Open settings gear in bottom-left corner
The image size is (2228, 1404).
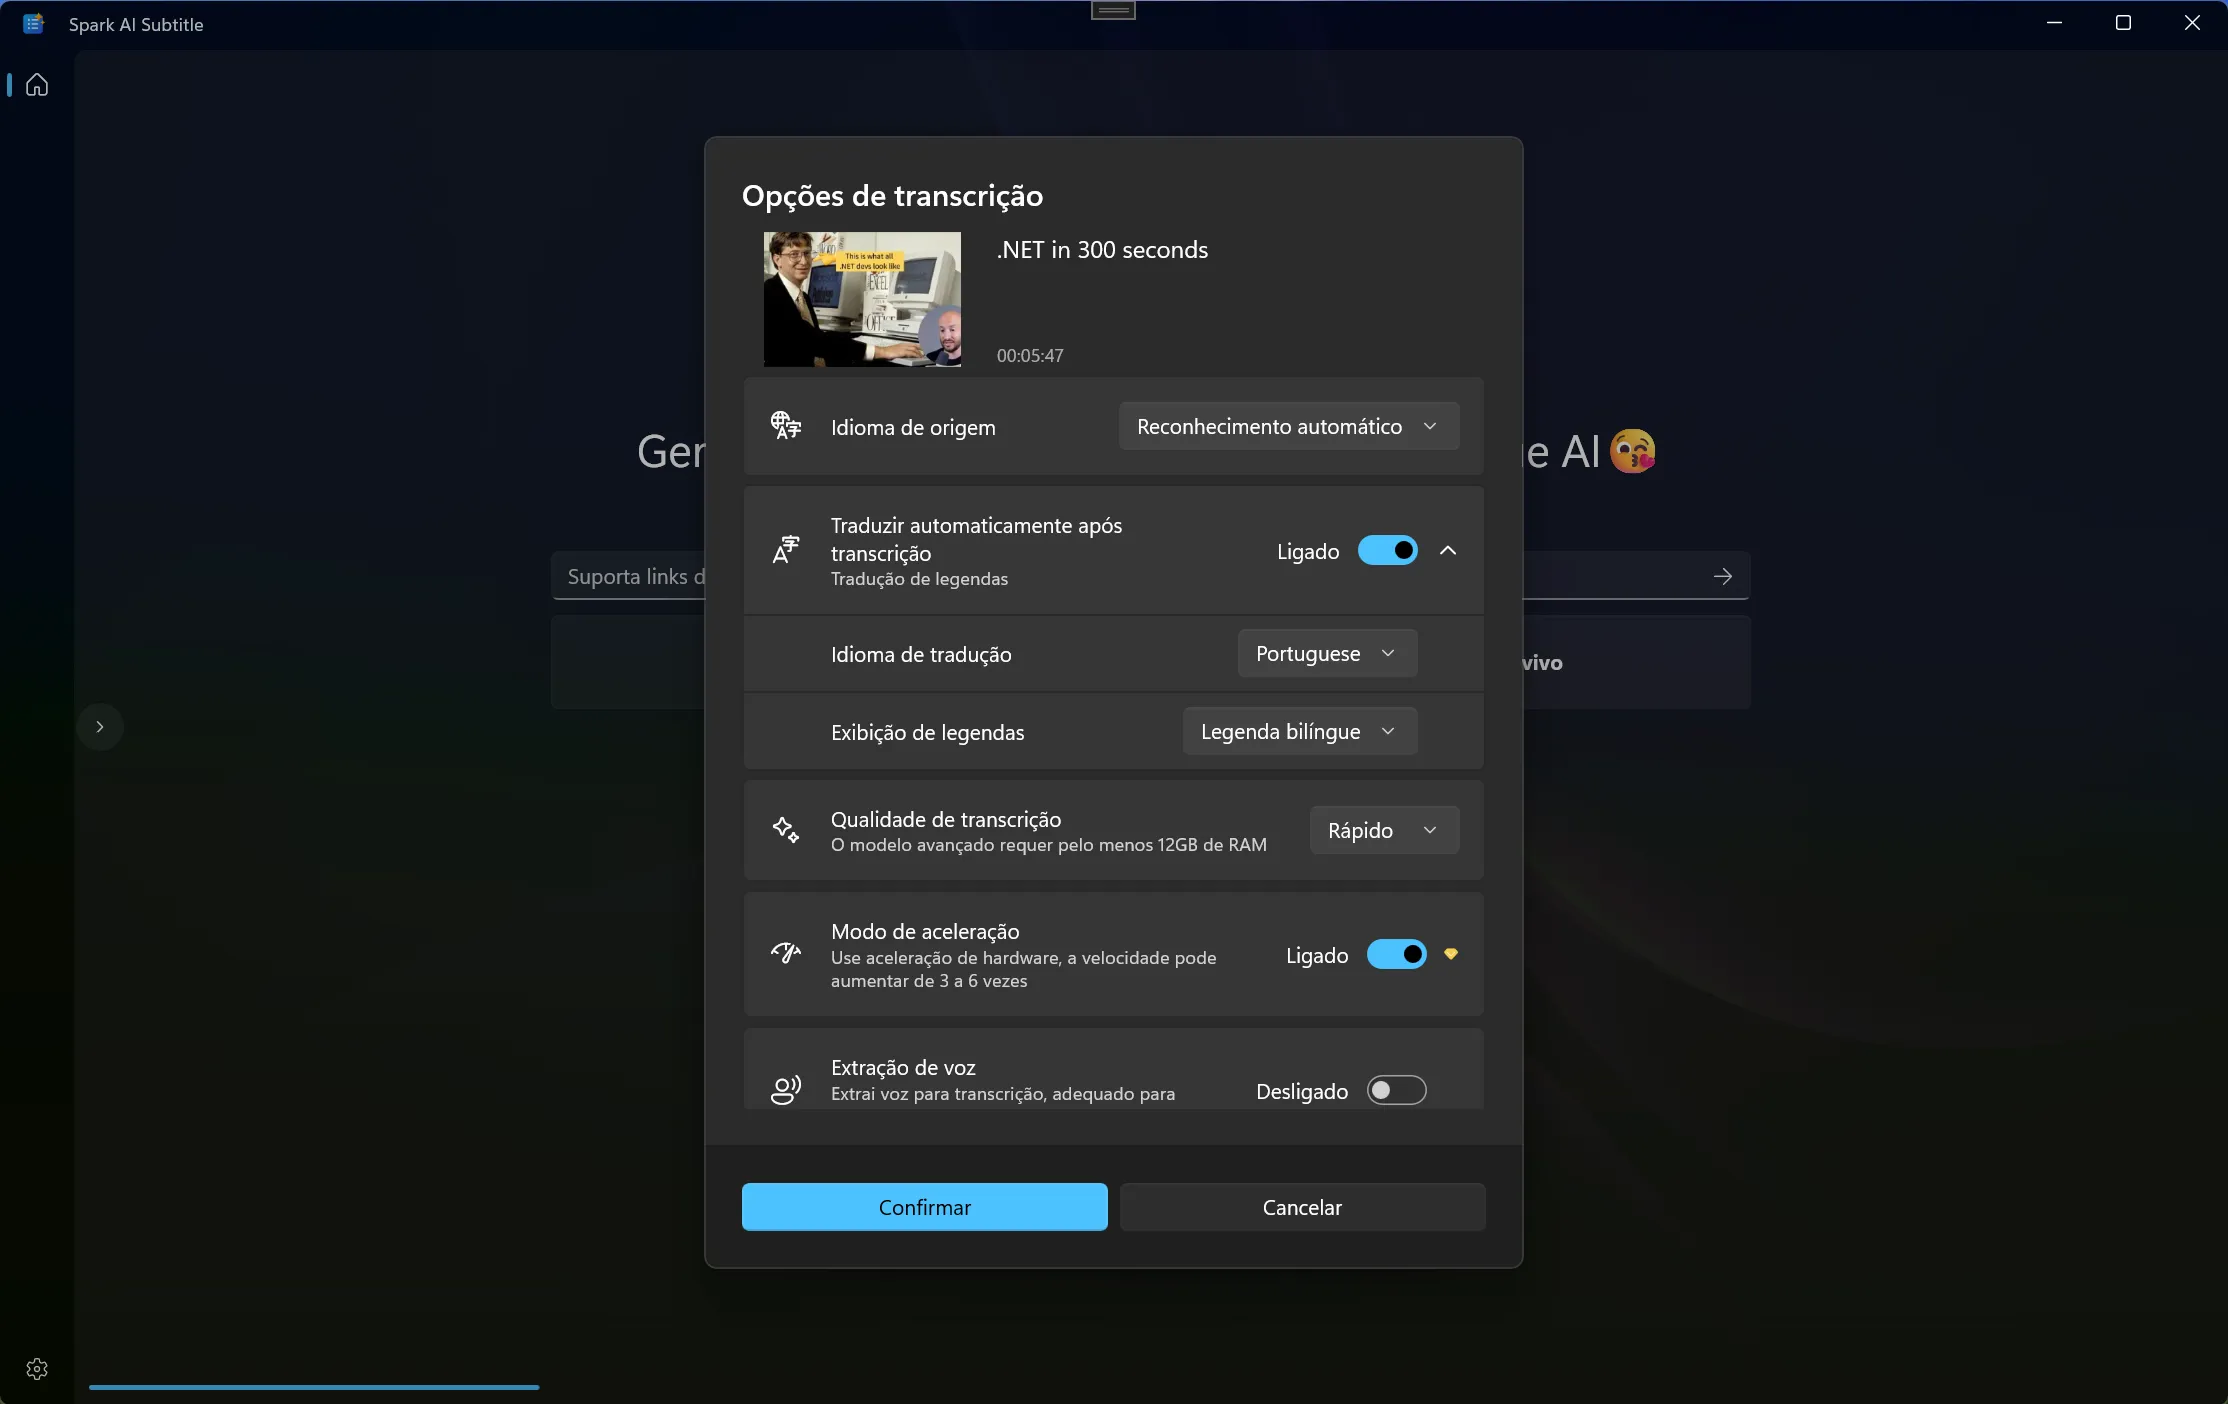pos(37,1369)
